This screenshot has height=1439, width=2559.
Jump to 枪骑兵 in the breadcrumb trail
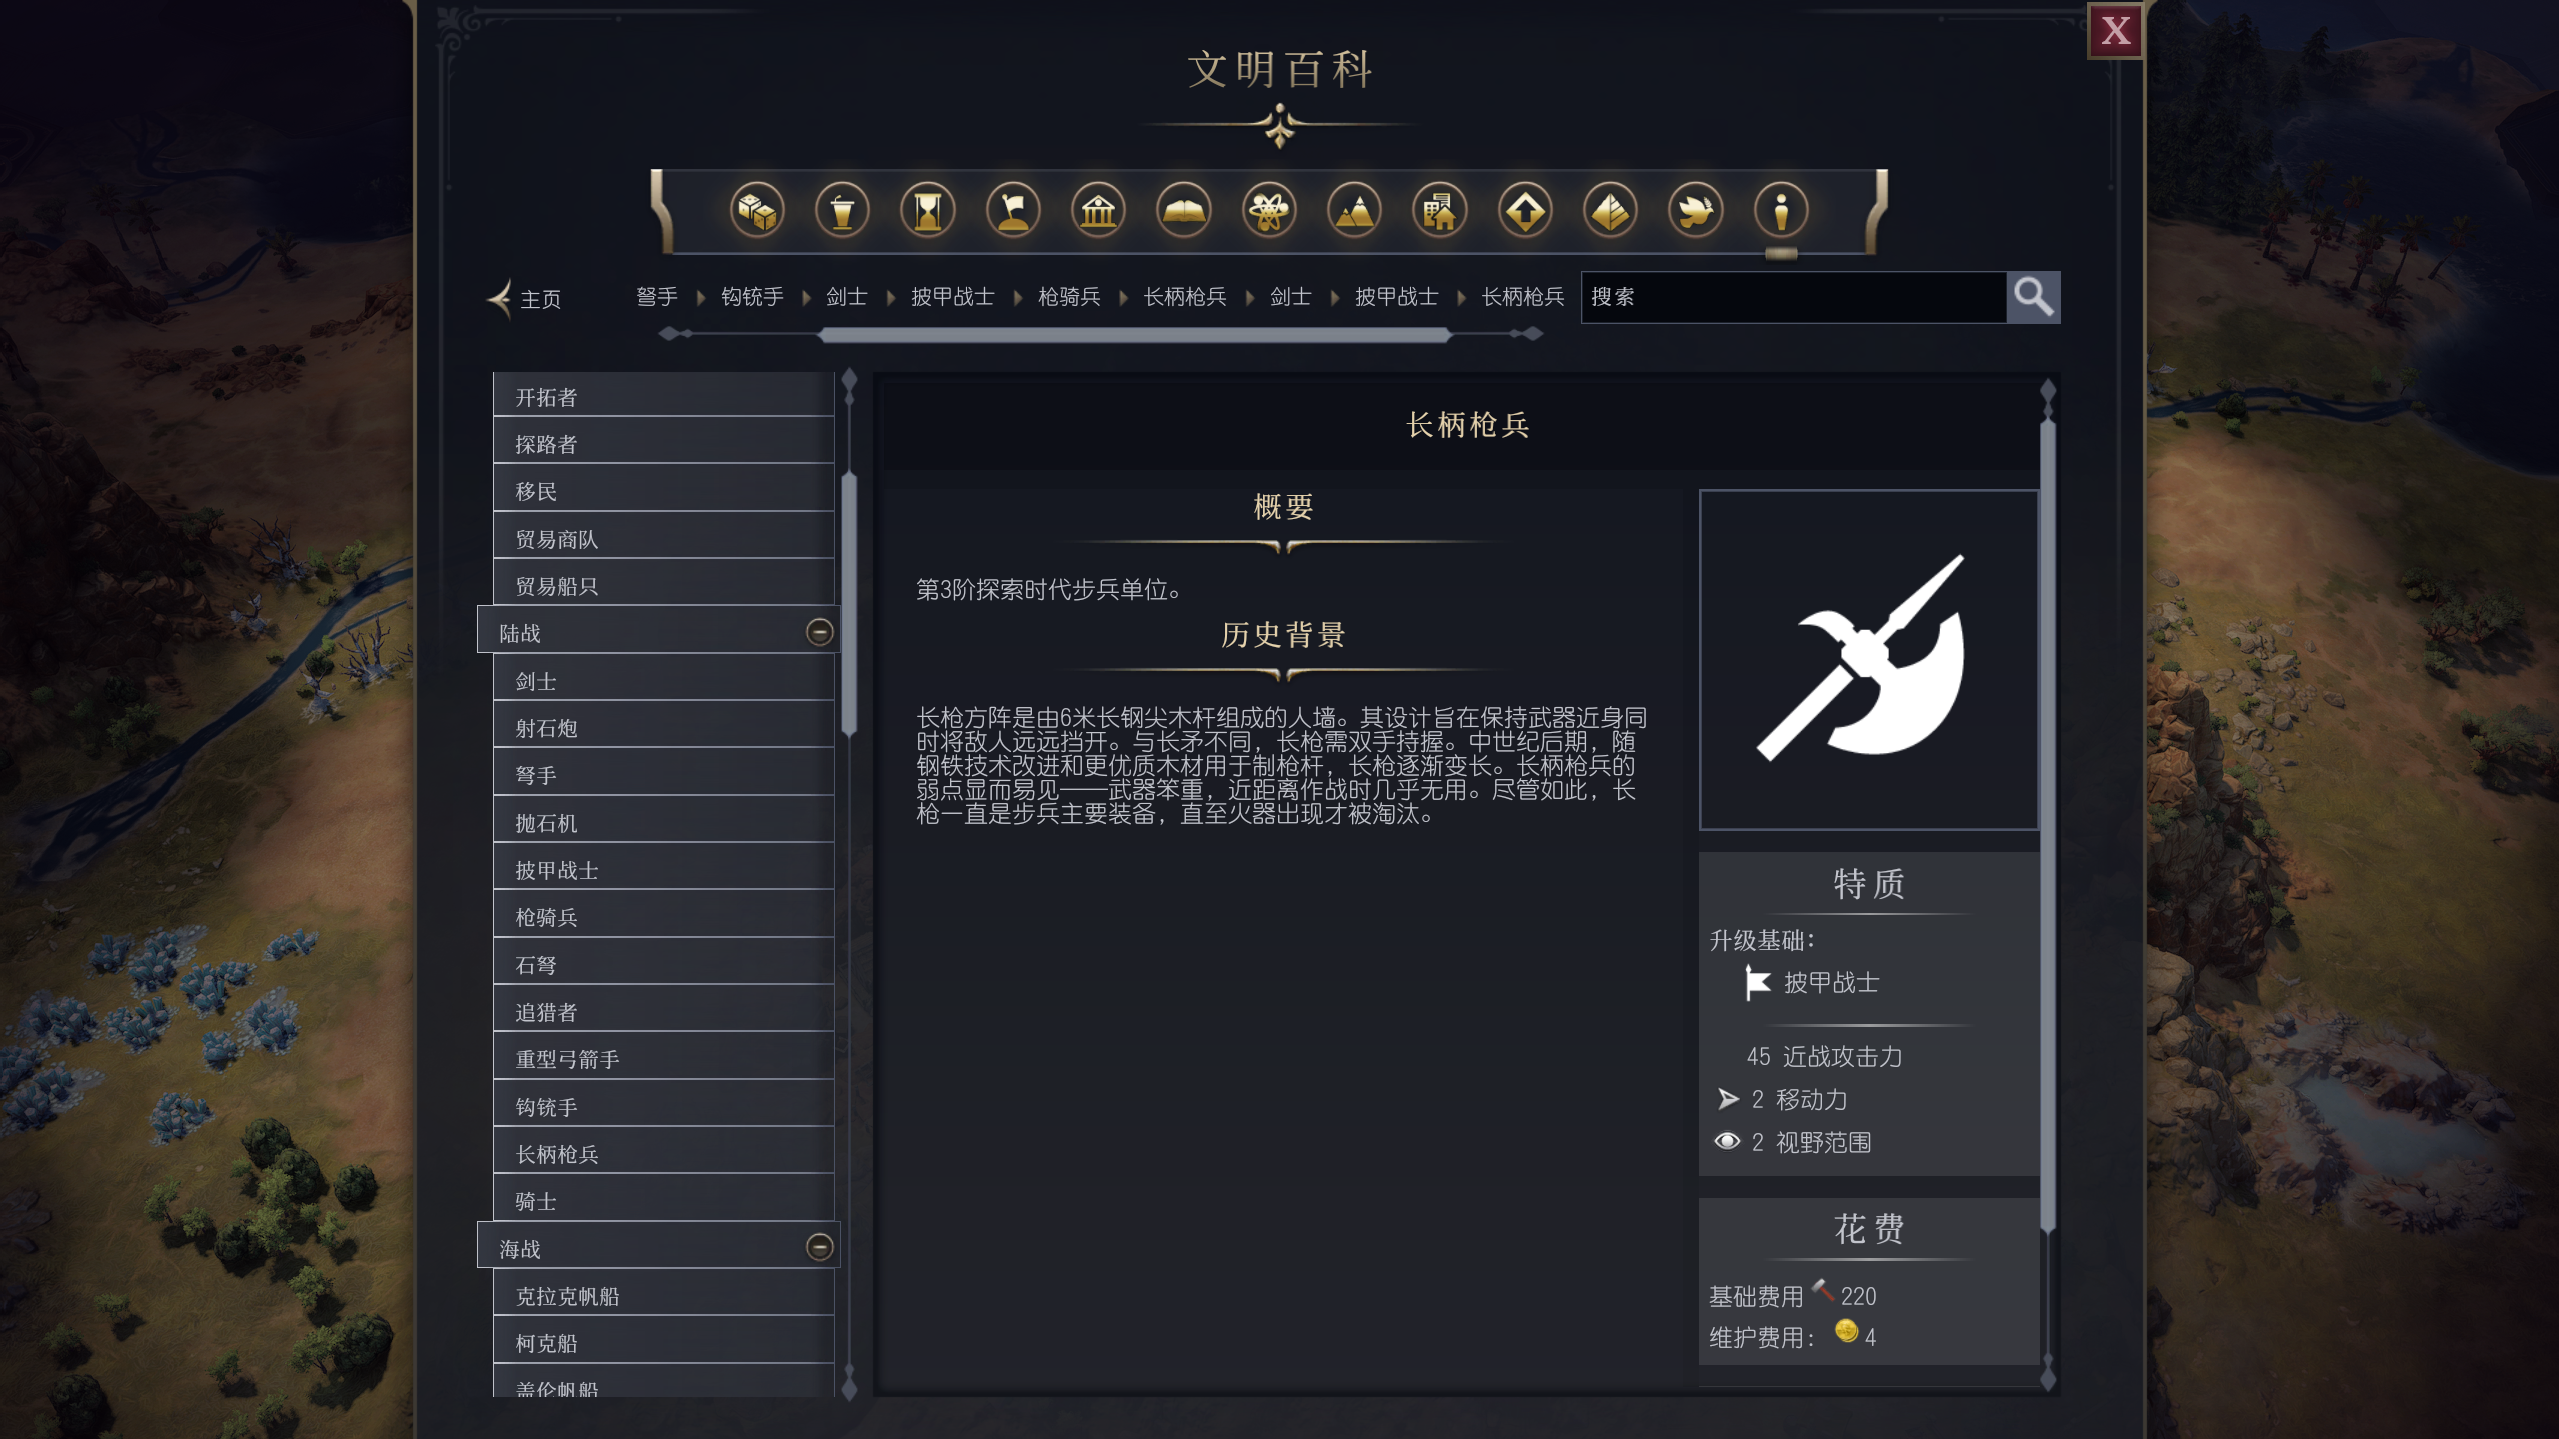[x=1069, y=297]
